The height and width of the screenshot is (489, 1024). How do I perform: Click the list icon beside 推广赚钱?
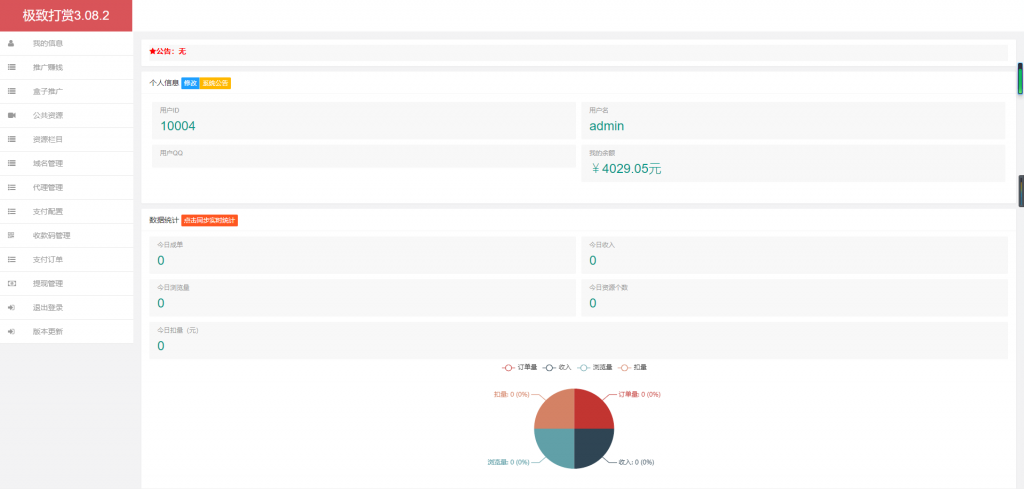point(11,67)
